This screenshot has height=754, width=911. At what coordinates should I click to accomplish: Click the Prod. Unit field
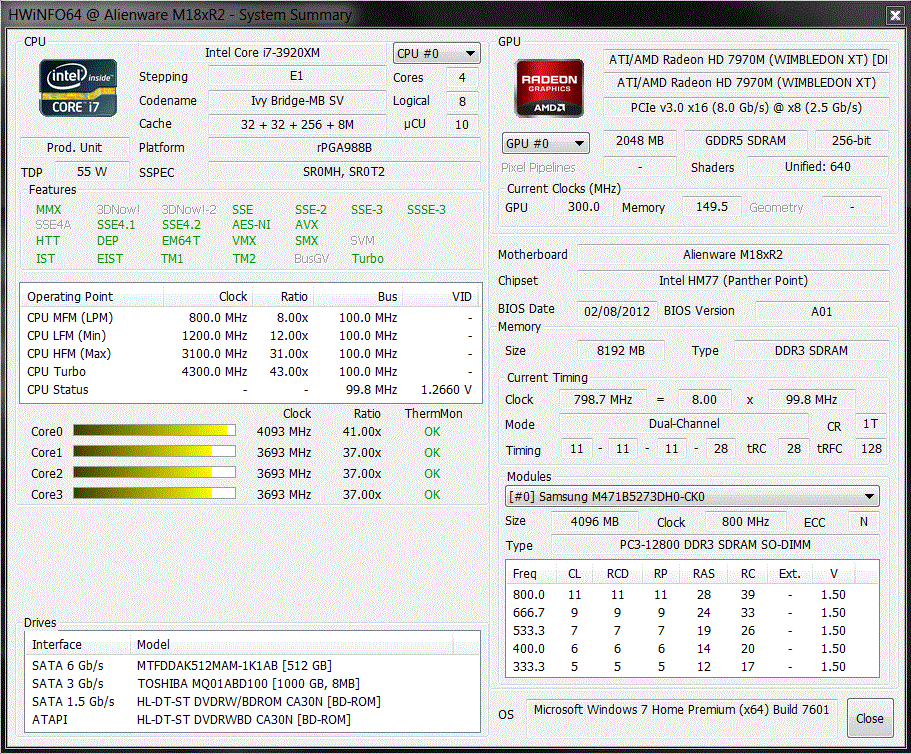pos(74,148)
